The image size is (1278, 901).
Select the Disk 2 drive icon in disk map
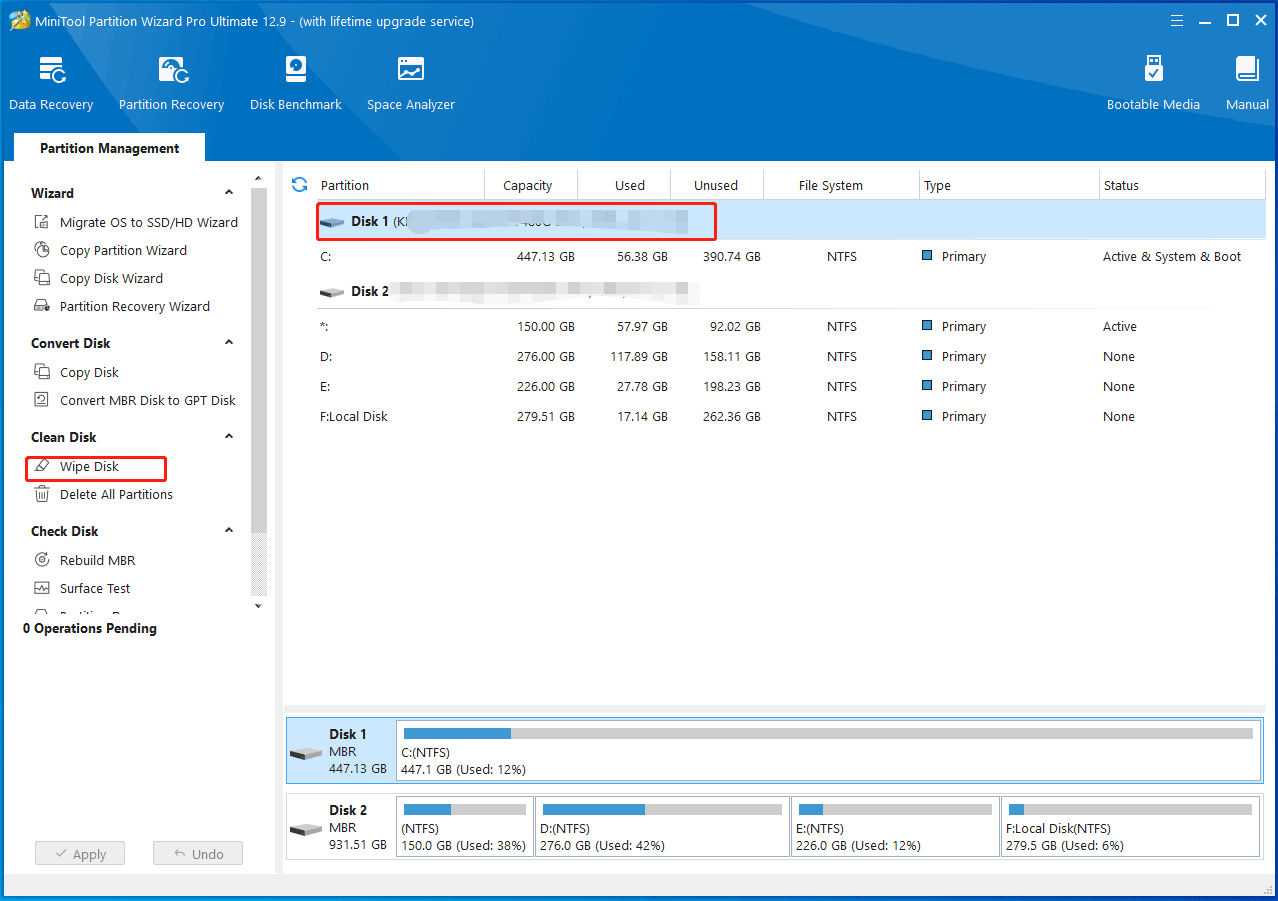pos(305,829)
